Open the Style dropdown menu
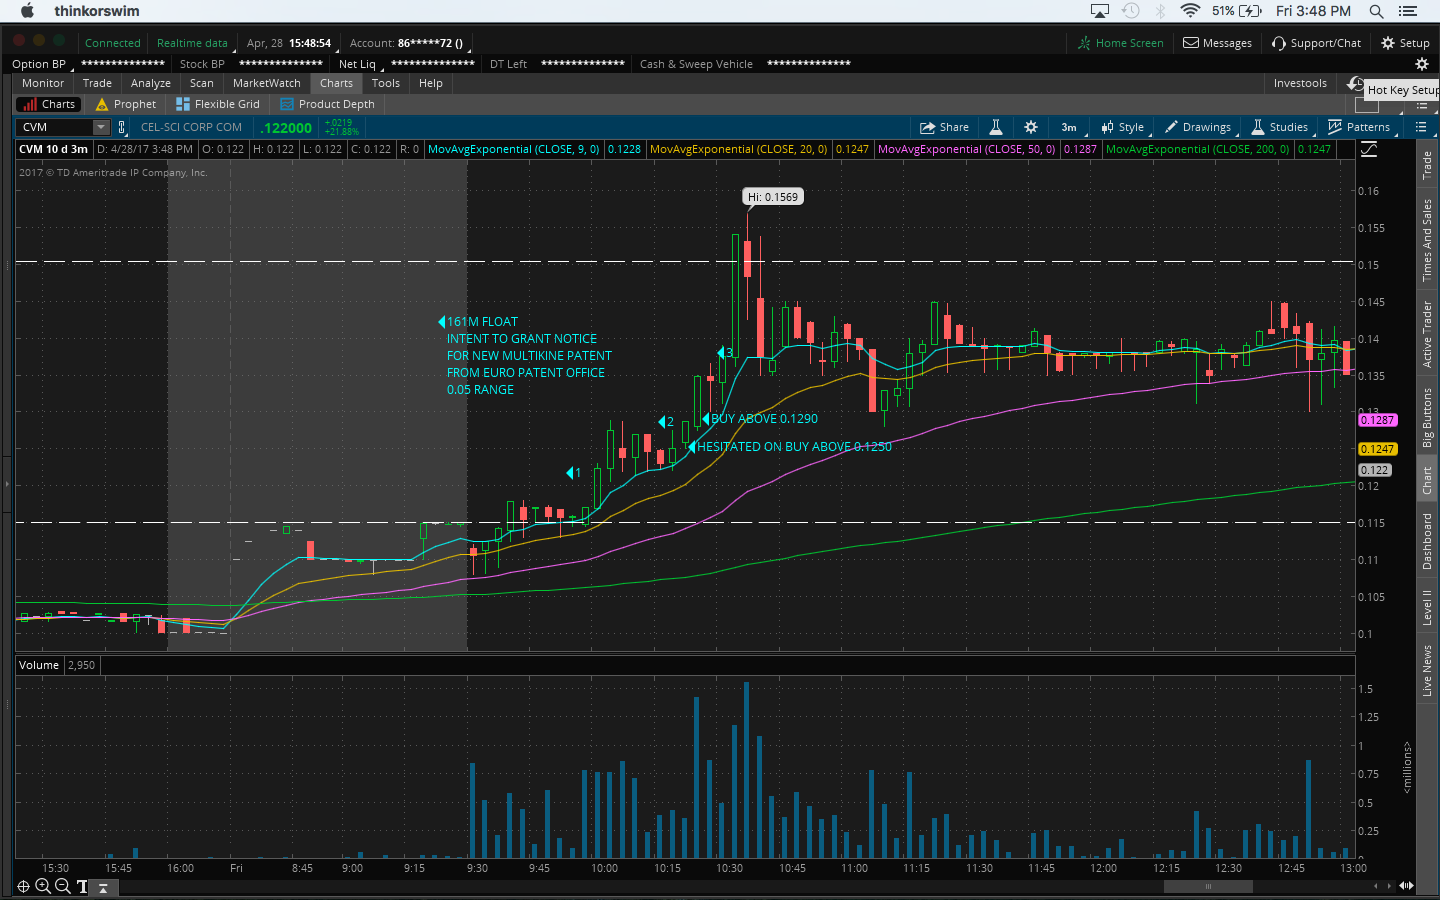The width and height of the screenshot is (1440, 900). pos(1123,127)
